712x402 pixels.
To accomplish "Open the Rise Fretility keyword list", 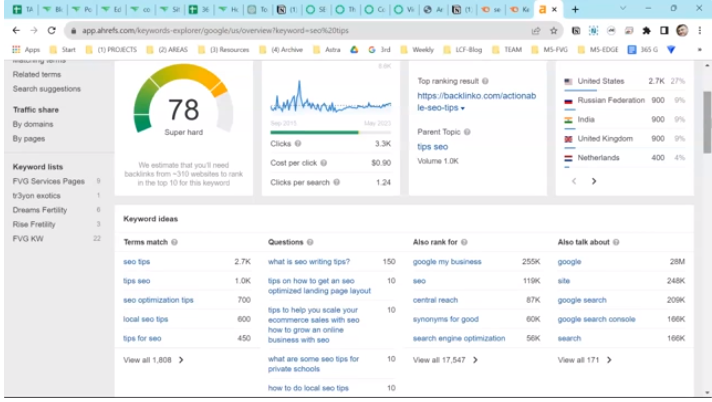I will (34, 224).
